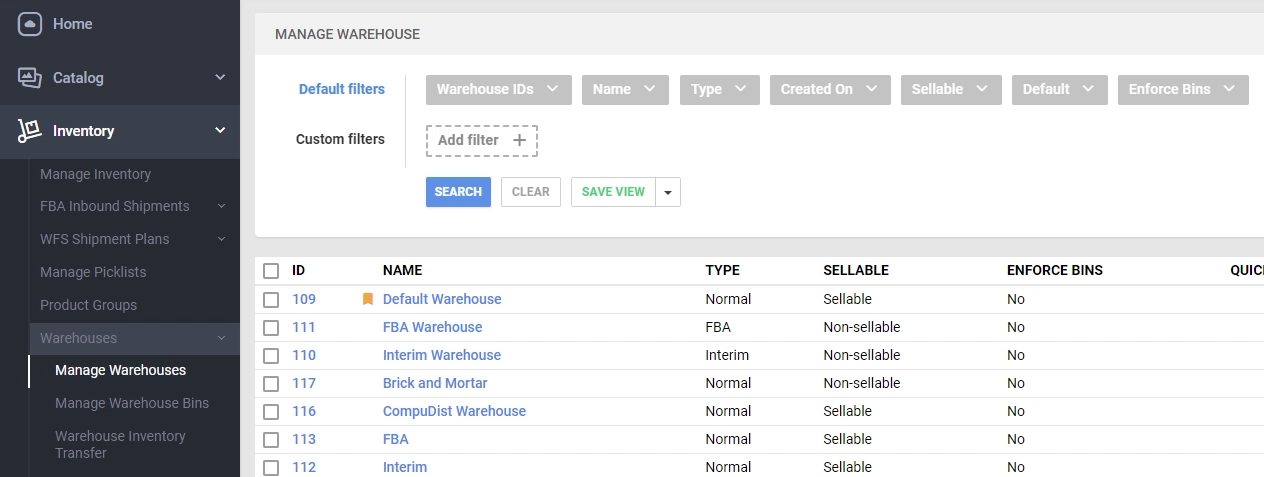Open the warehouse named FBA

click(396, 439)
